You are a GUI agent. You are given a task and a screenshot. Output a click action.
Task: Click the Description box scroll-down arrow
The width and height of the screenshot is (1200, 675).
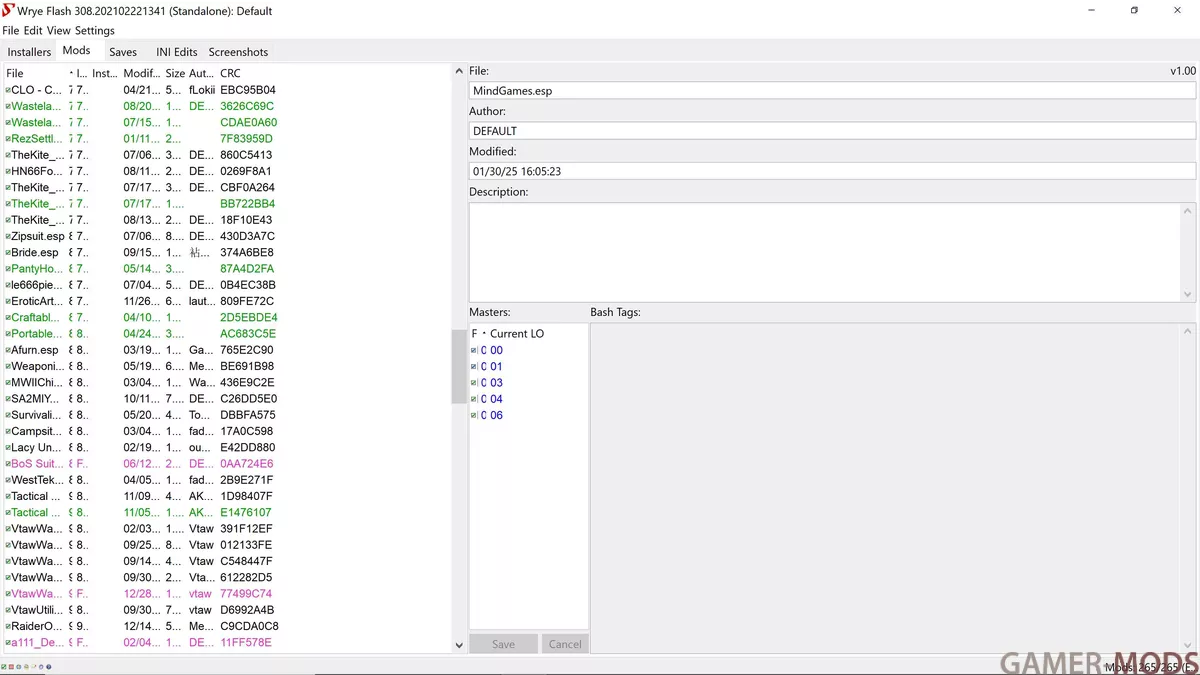coord(1188,294)
